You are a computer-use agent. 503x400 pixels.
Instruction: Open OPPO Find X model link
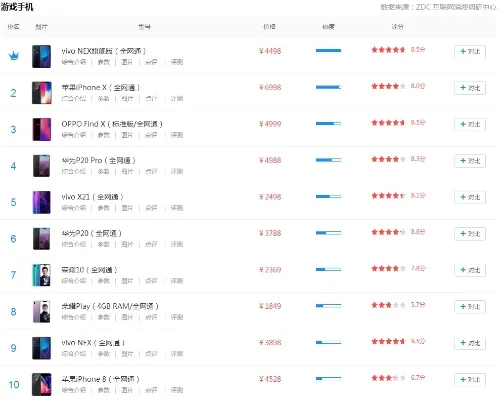pyautogui.click(x=112, y=124)
